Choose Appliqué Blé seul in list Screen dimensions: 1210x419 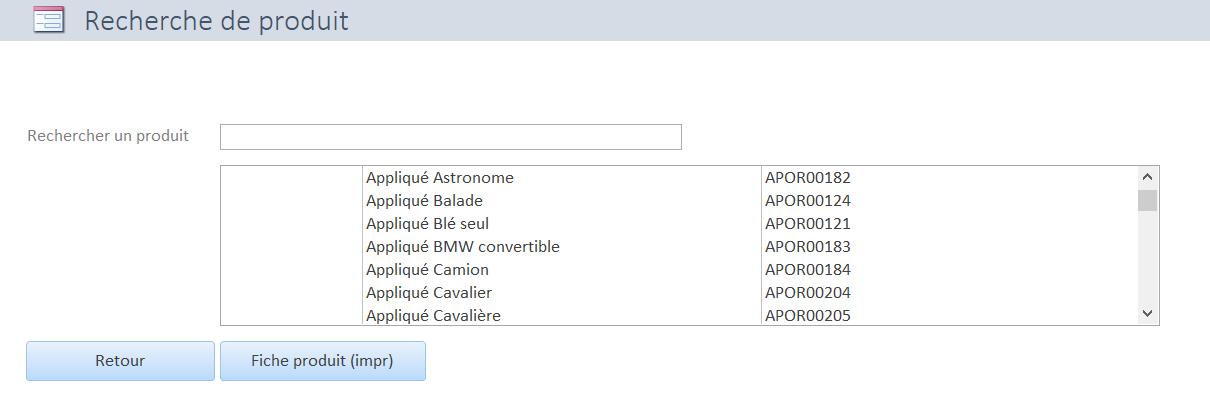click(427, 224)
